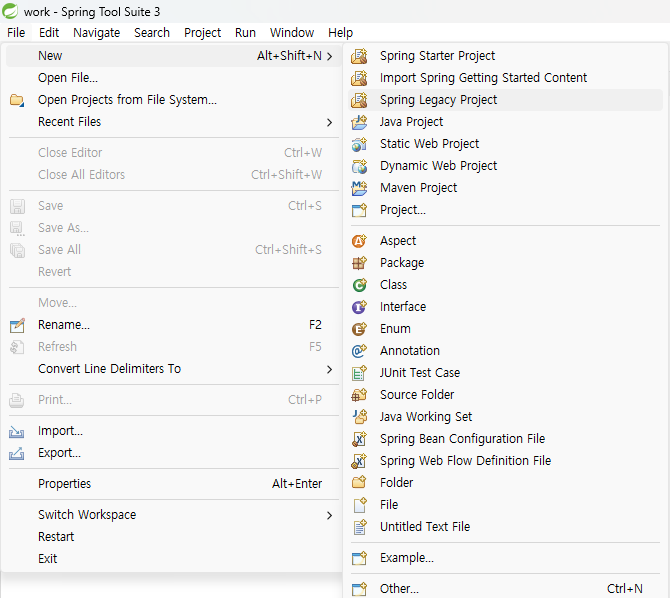Click the brown Enum icon
The height and width of the screenshot is (598, 670).
coord(359,329)
